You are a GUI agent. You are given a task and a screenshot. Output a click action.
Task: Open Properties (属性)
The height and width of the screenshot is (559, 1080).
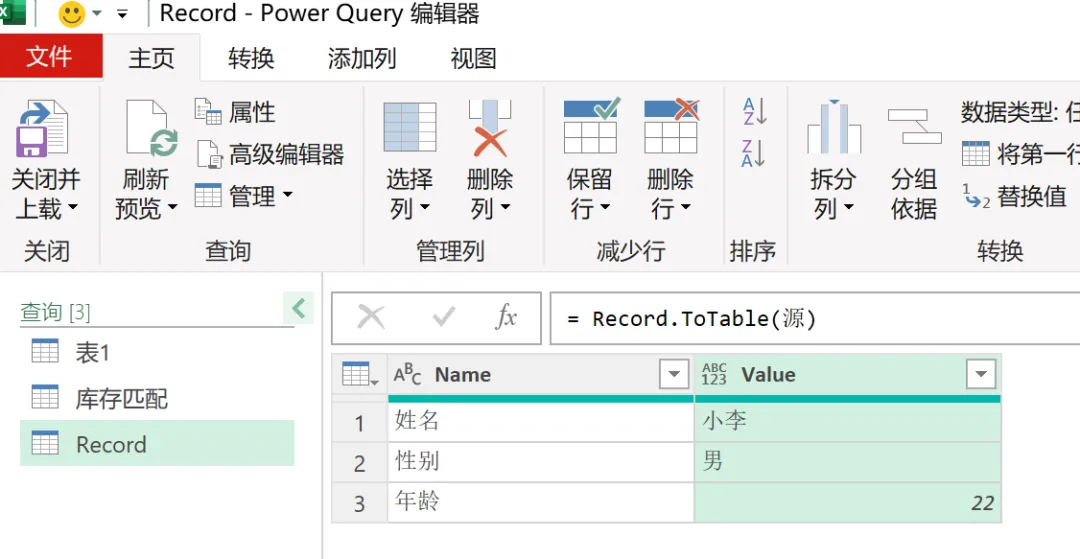tap(235, 112)
